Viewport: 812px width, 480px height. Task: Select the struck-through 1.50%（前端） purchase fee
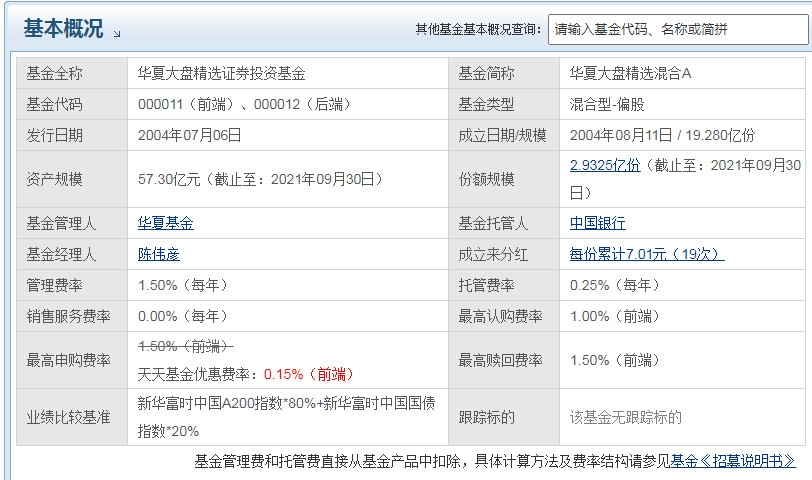(185, 346)
